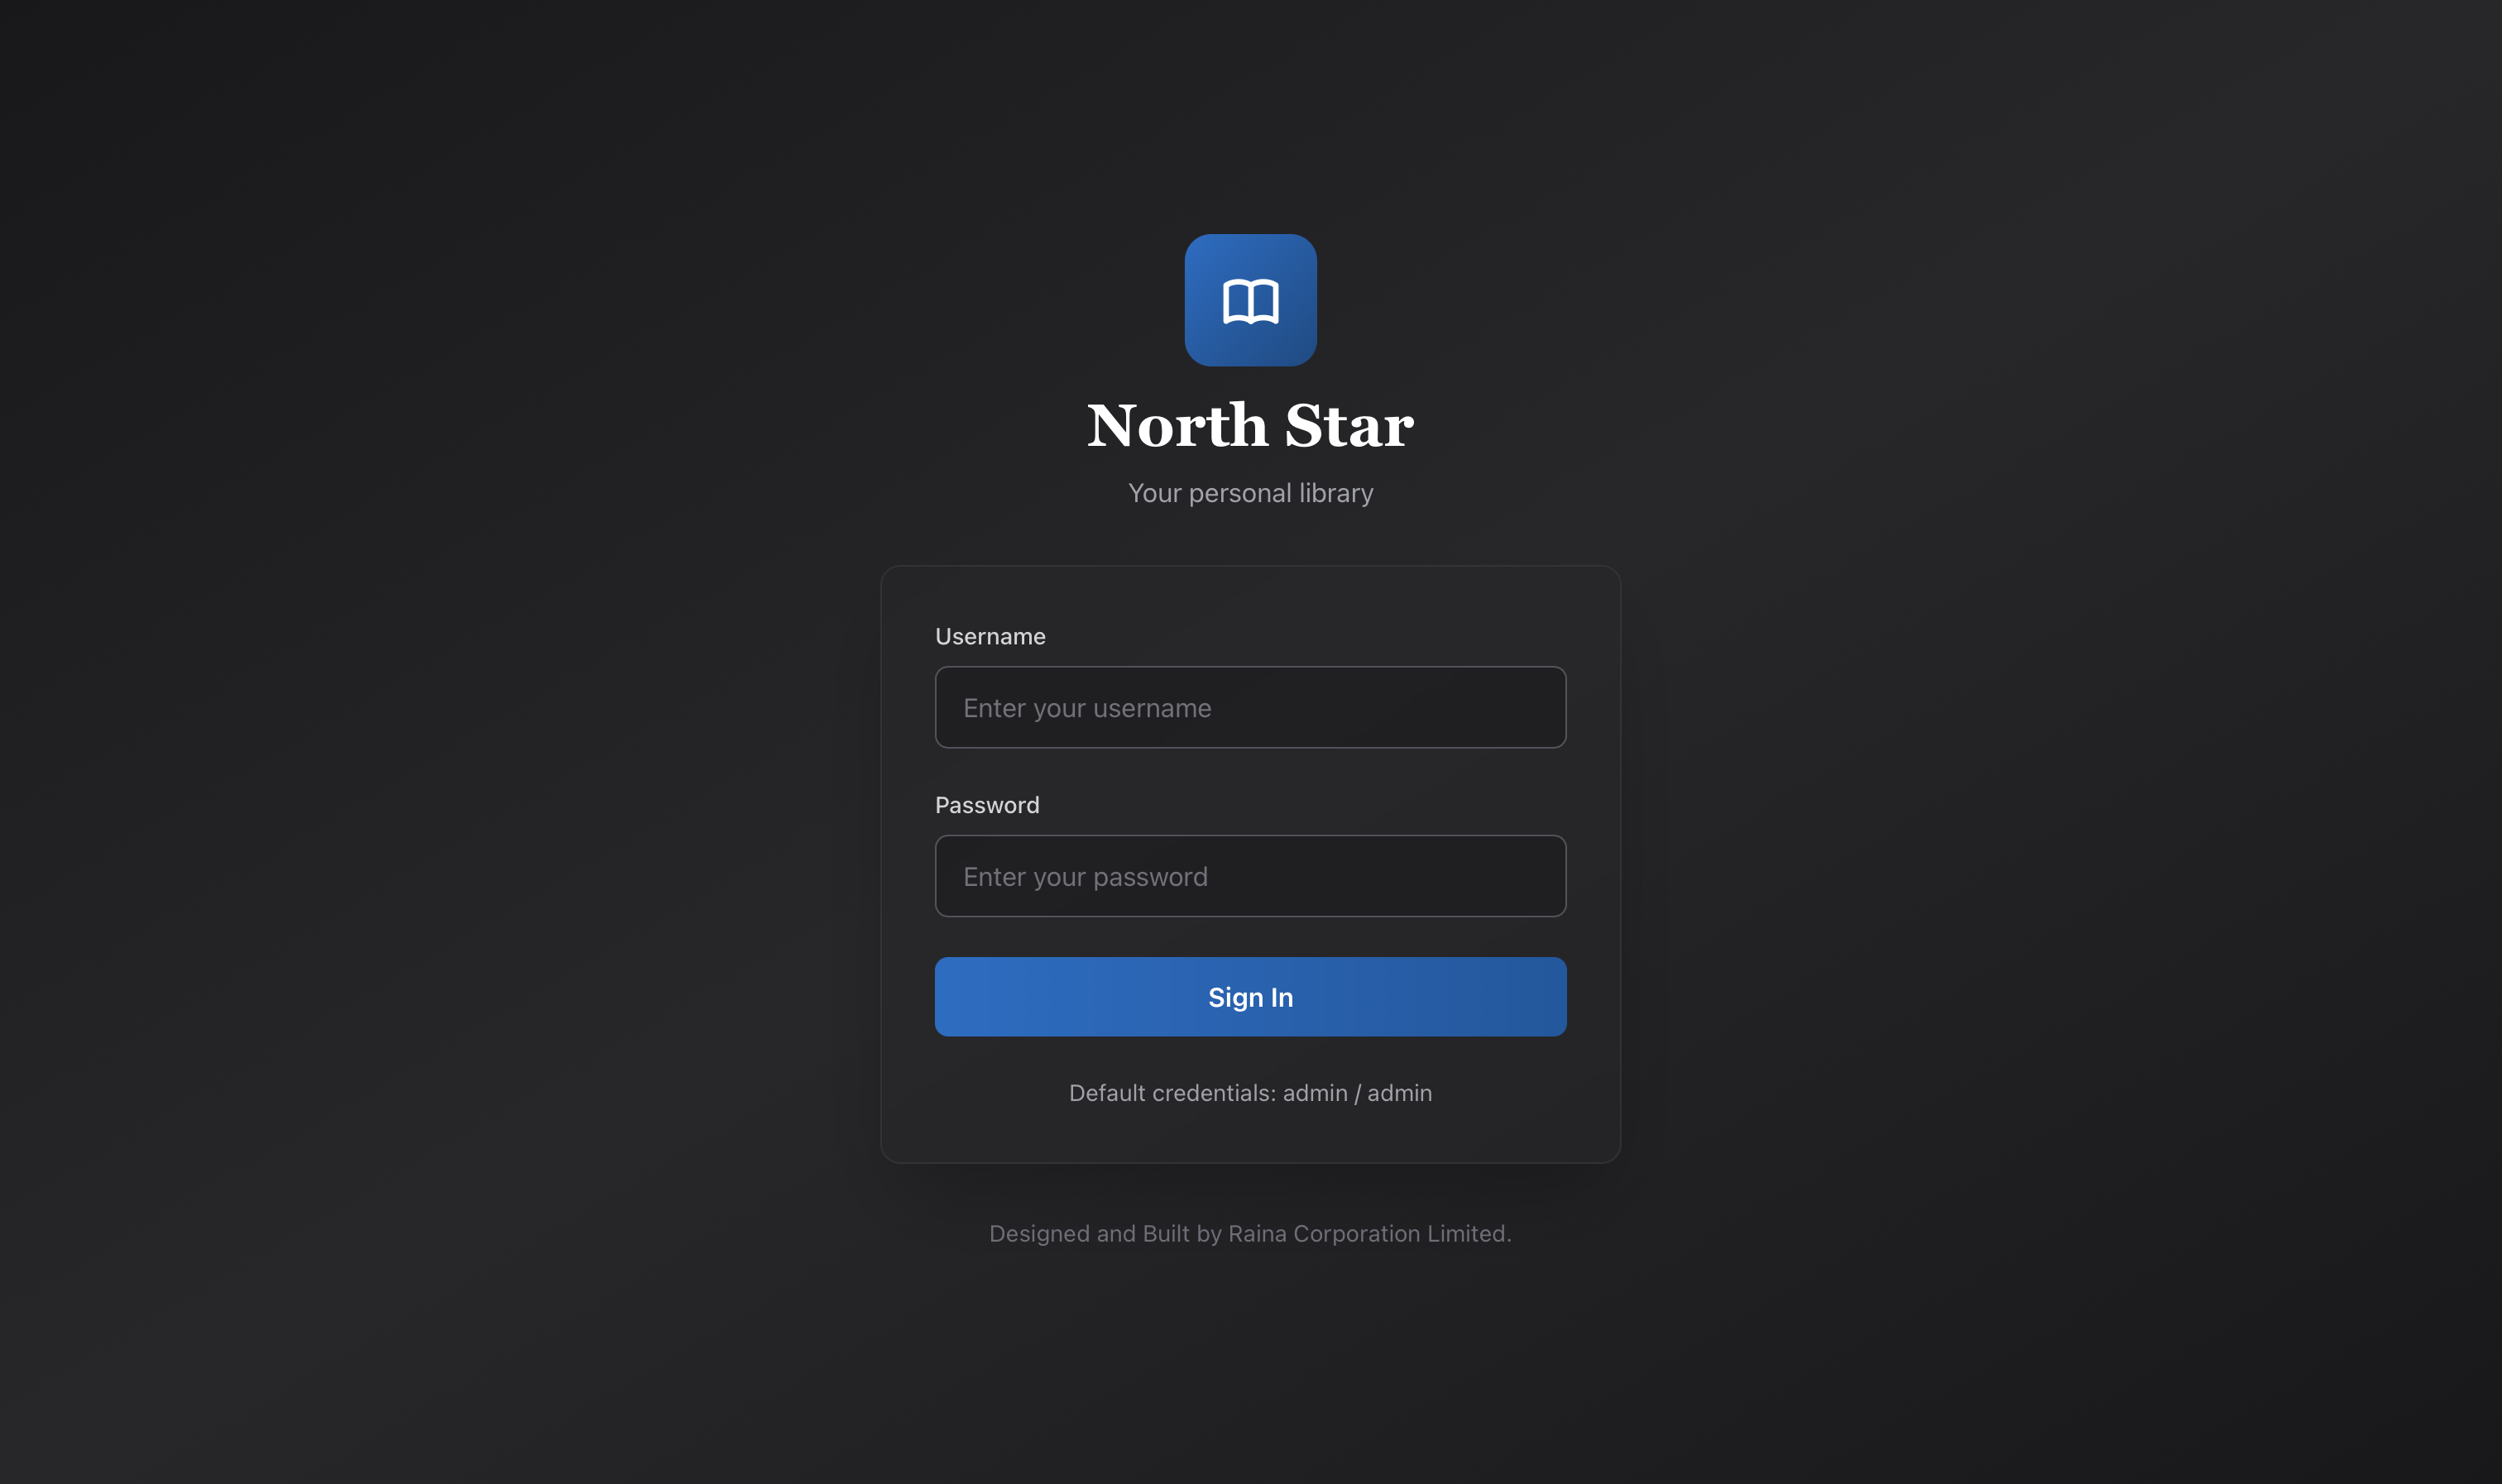This screenshot has height=1484, width=2502.
Task: Click the 'Your personal library' tagline
Action: point(1250,492)
